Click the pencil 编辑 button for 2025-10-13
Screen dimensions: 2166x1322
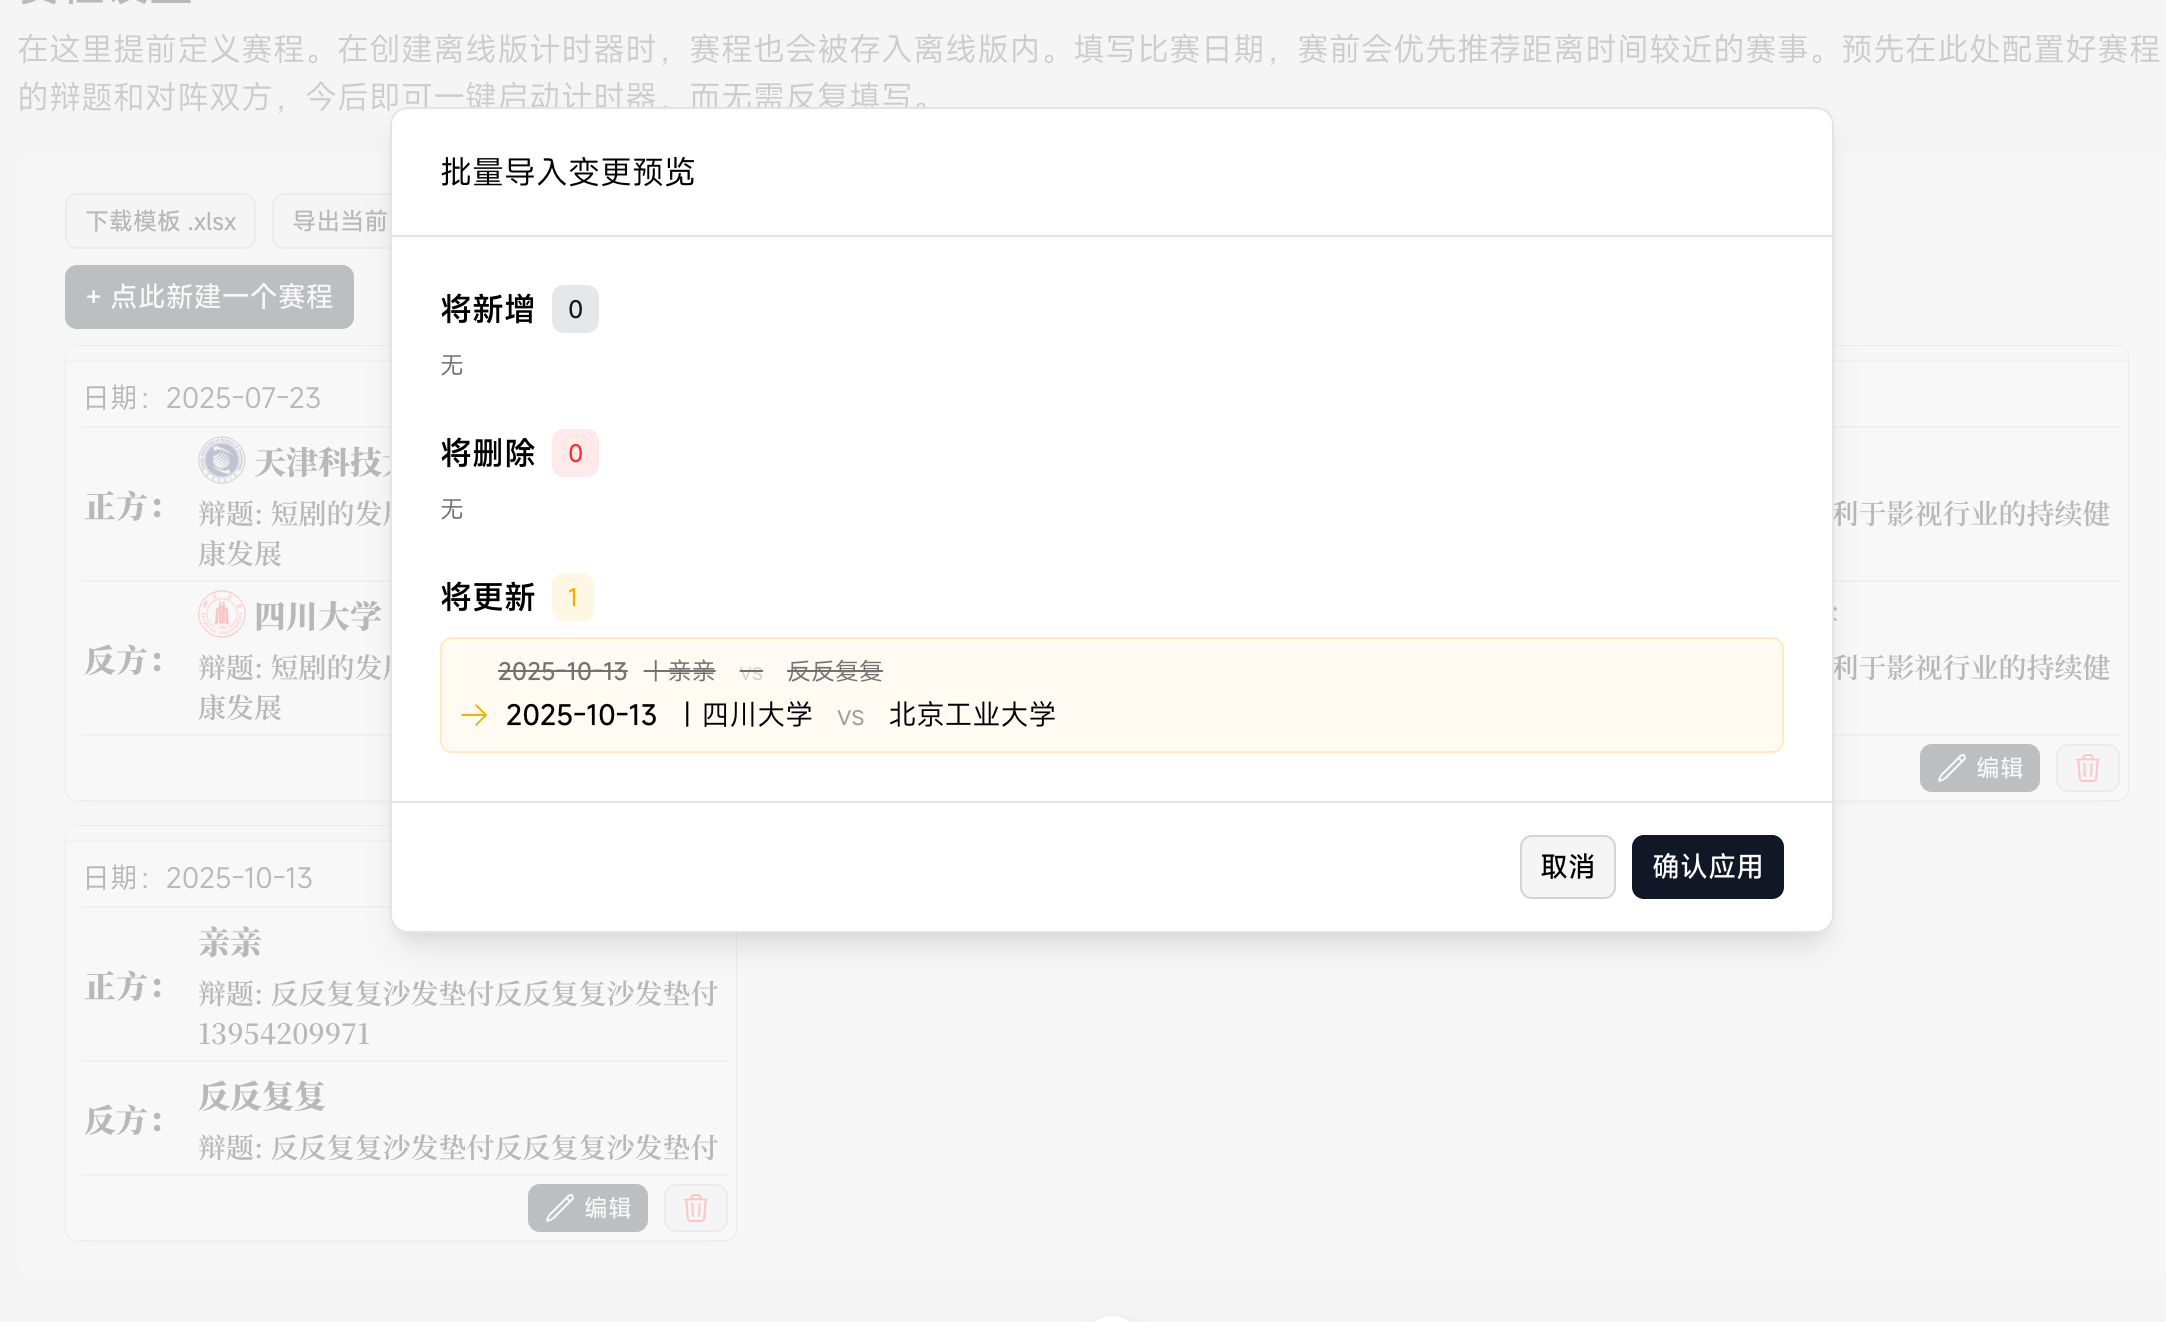[587, 1208]
